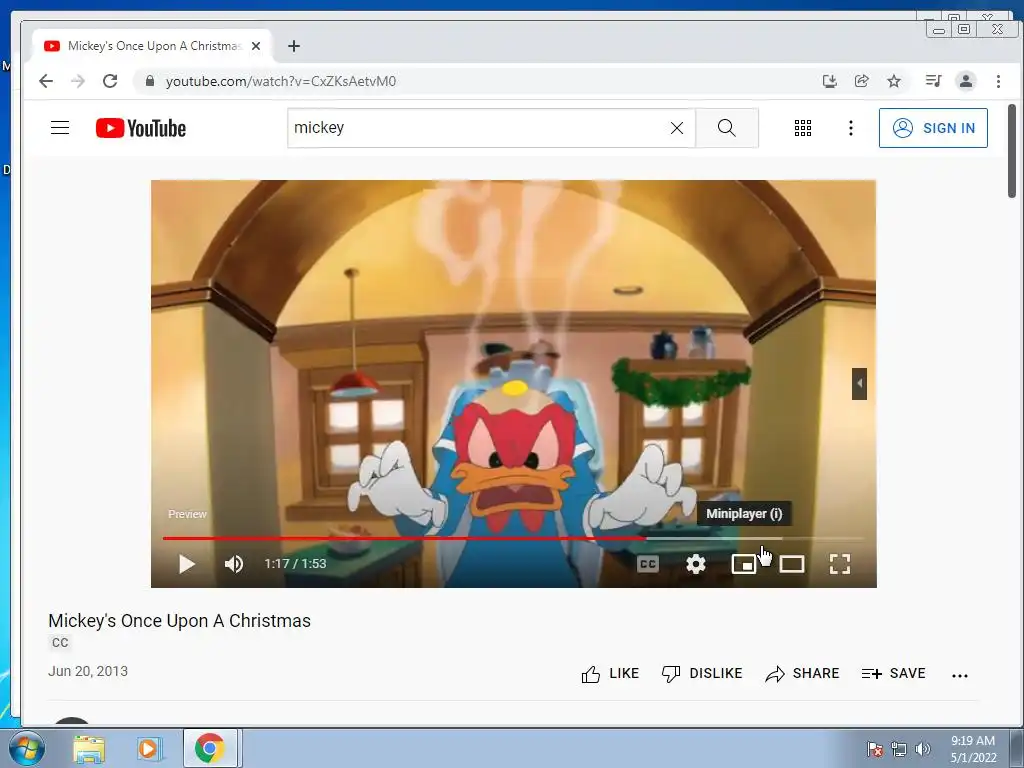Bookmark this tab with star
Screen dimensions: 1024x768
click(894, 81)
